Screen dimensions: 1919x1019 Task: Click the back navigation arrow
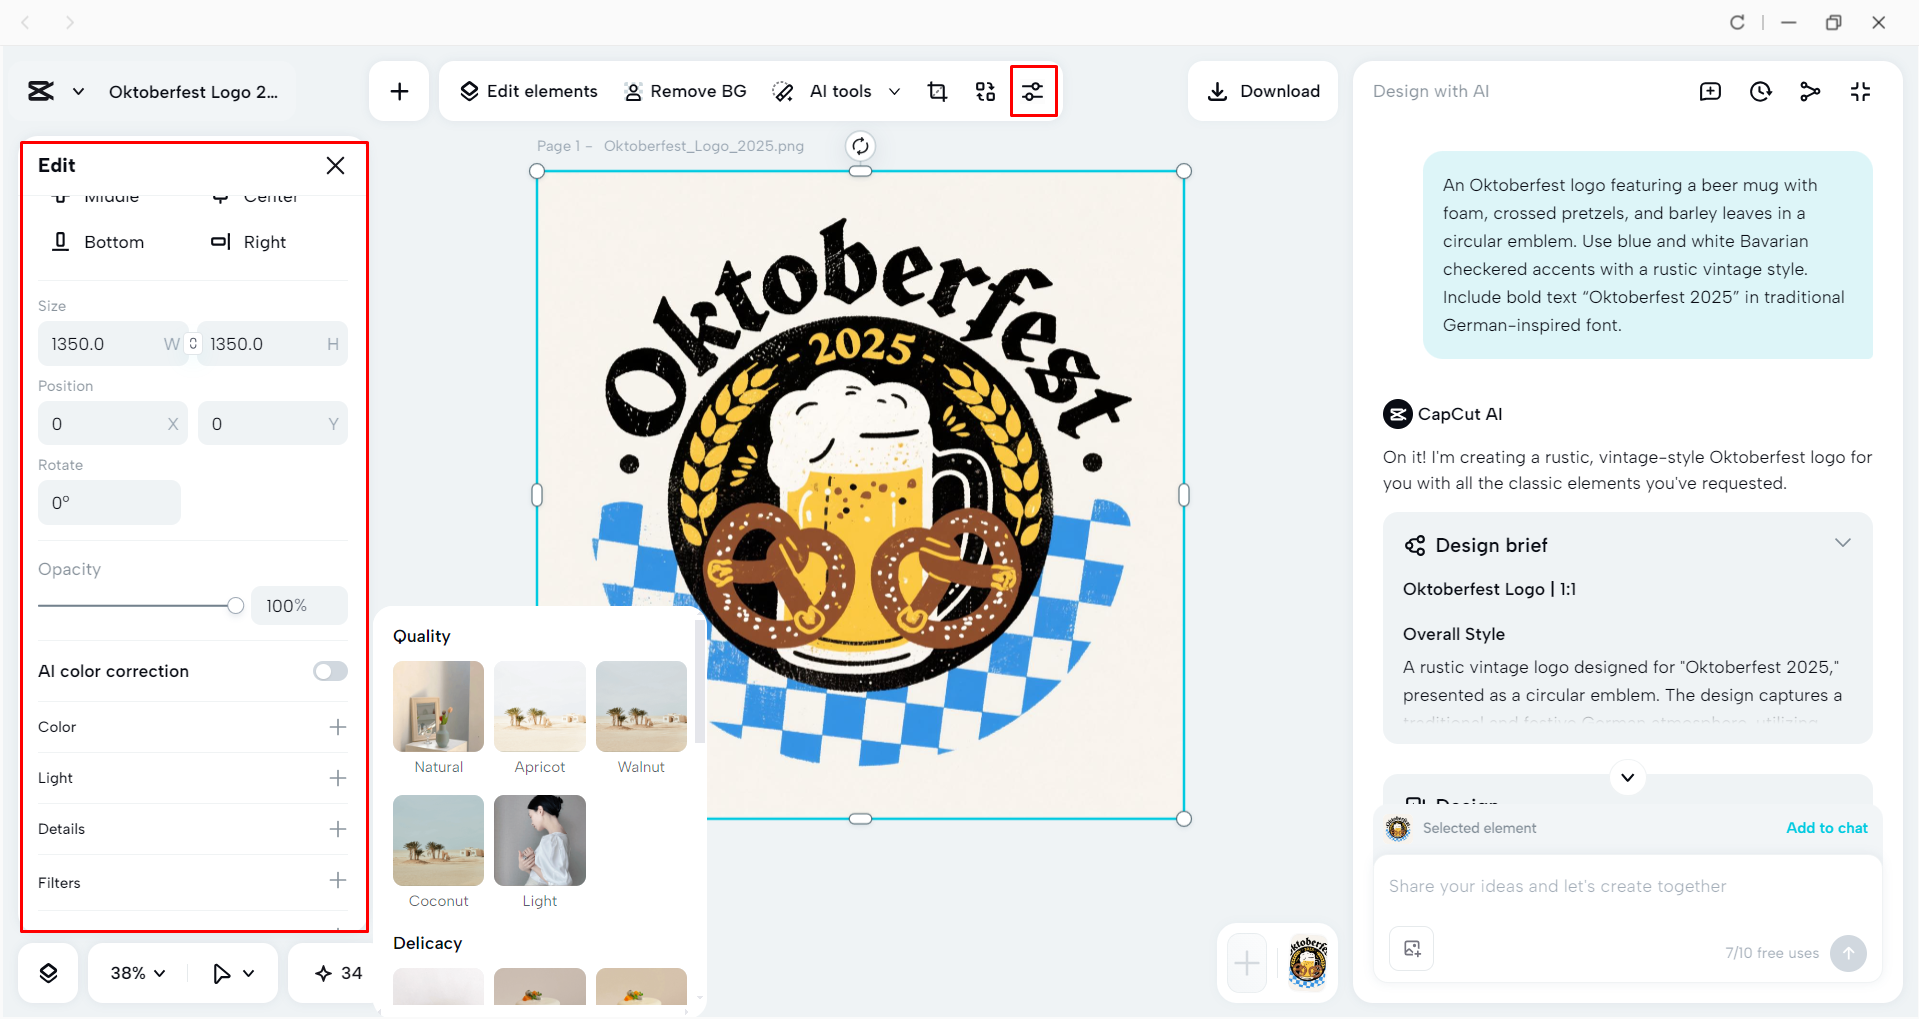(26, 22)
